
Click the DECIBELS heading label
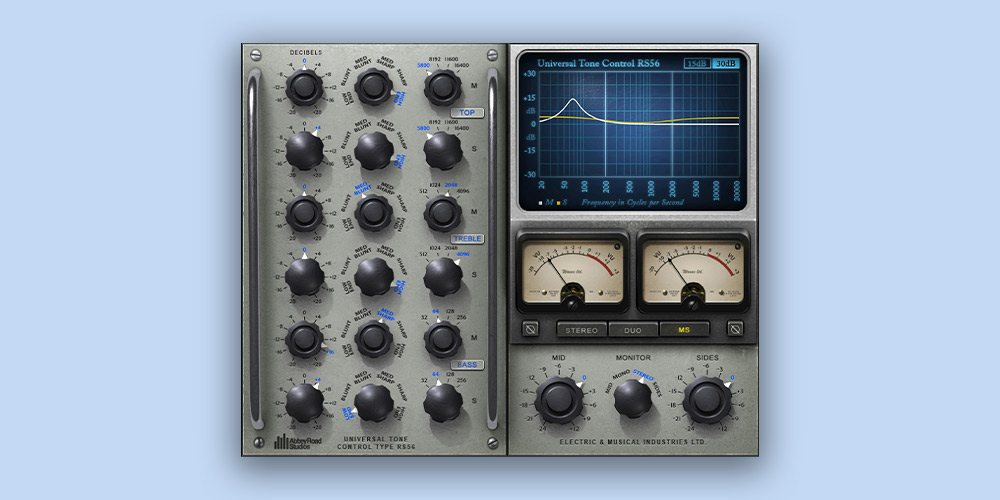coord(305,52)
